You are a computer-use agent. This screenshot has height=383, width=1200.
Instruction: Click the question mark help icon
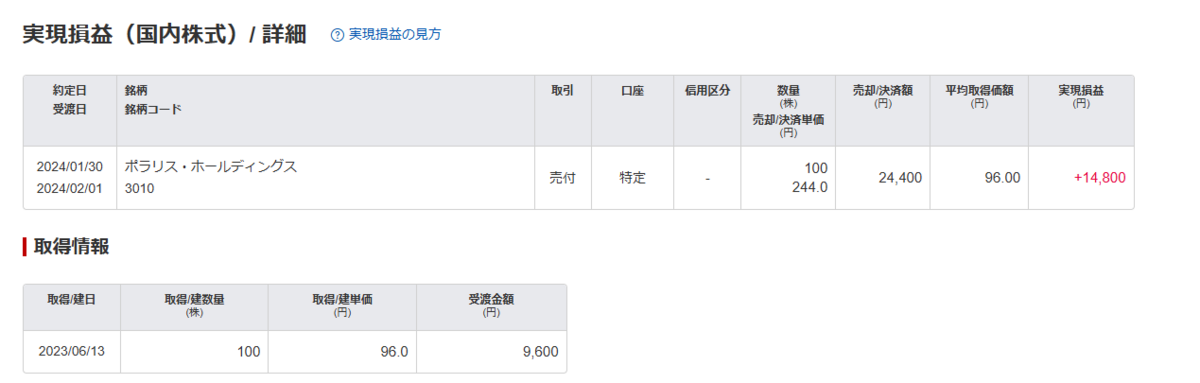337,35
